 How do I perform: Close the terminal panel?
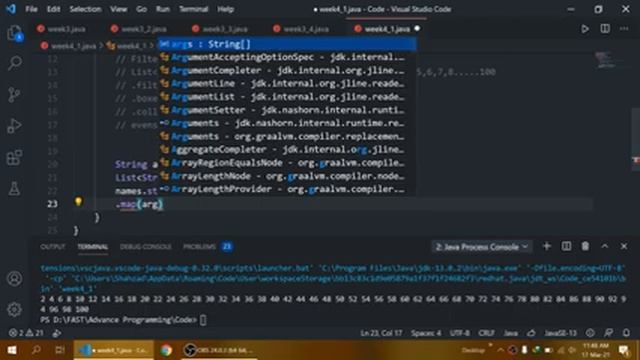point(624,247)
